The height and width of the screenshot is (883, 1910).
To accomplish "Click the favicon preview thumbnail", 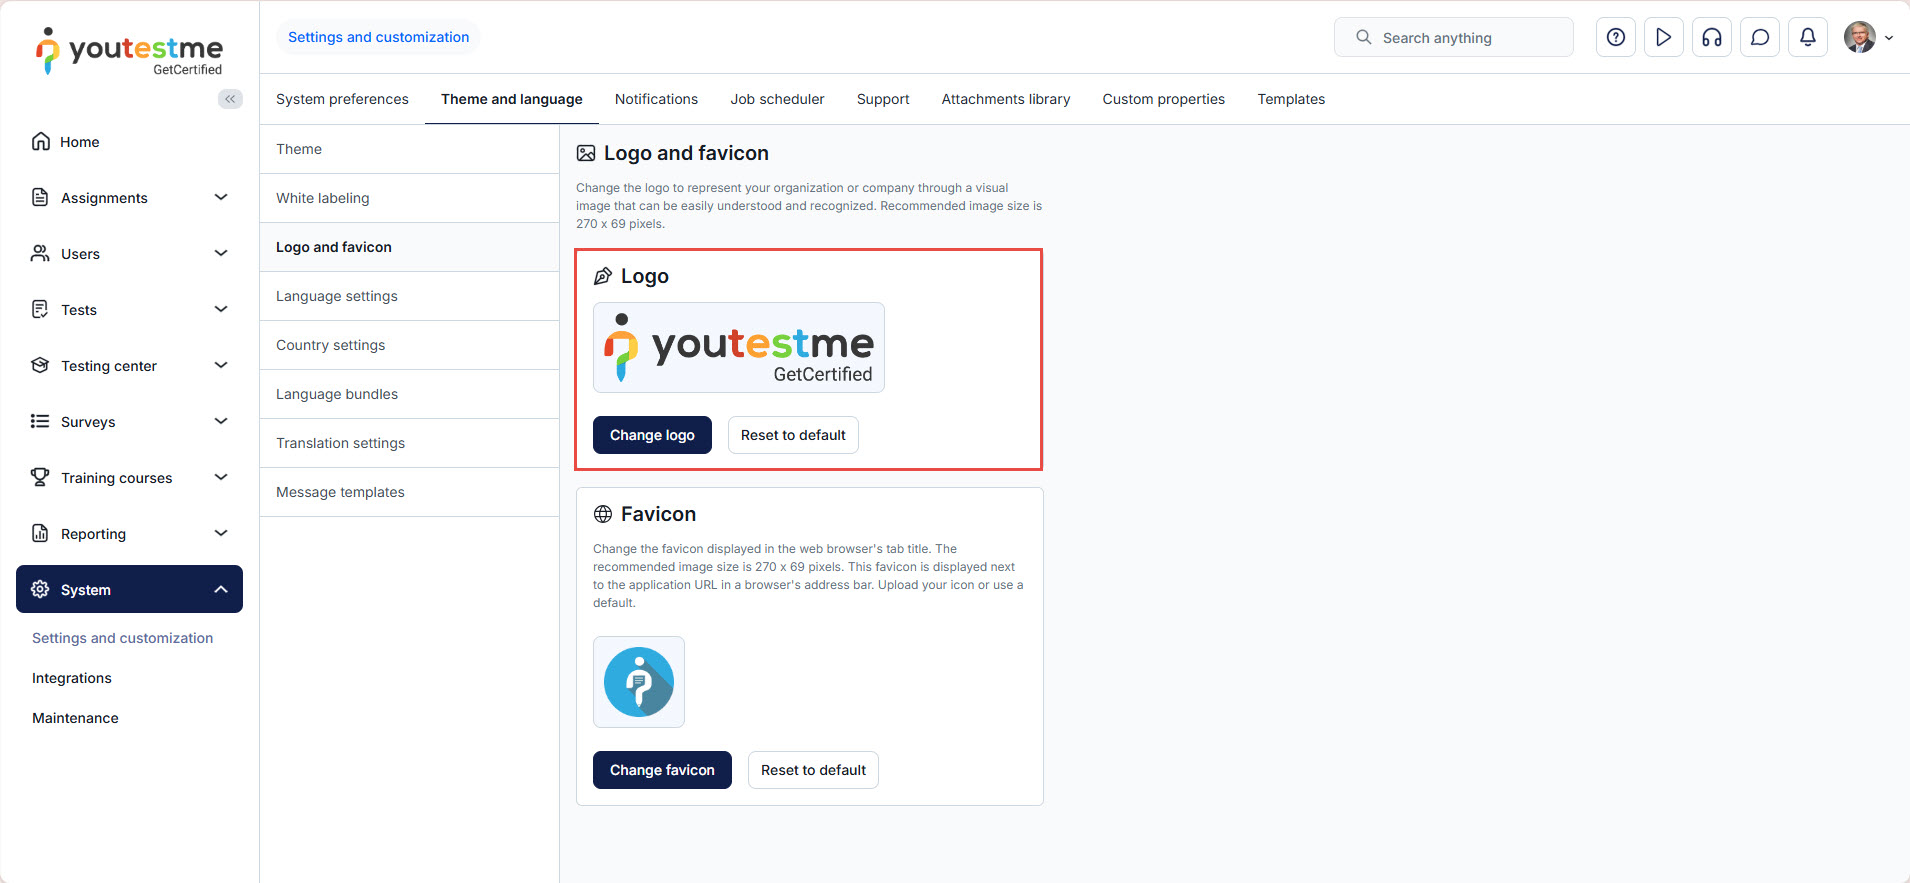I will coord(639,682).
